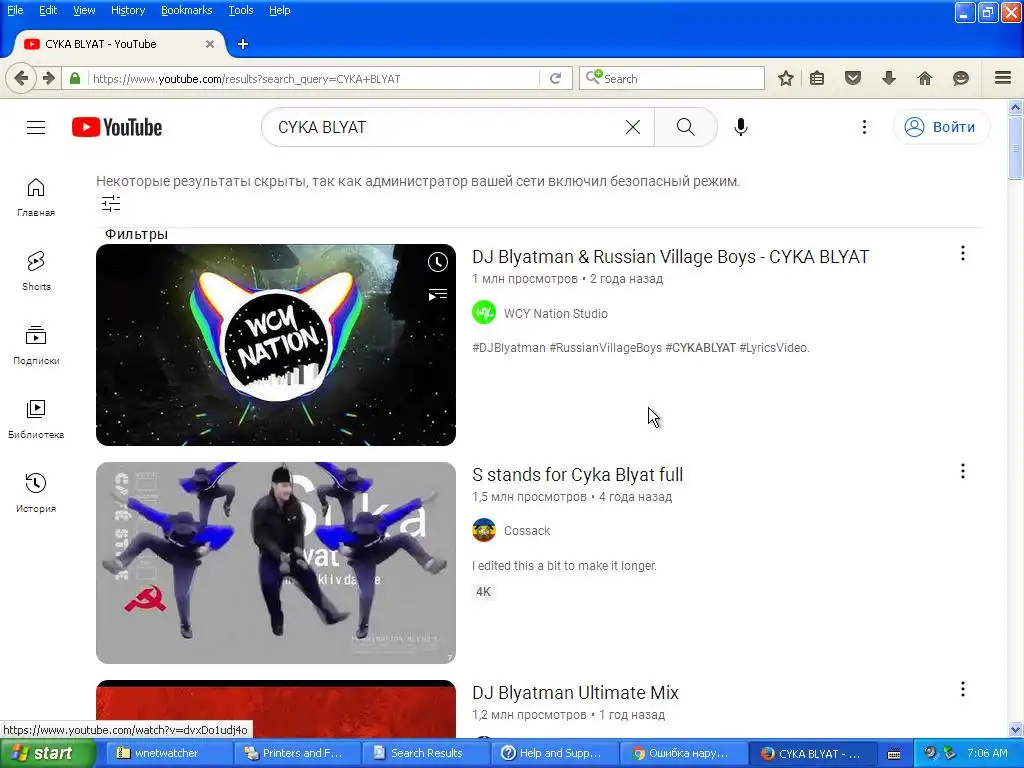Save page to Pocket
This screenshot has width=1024, height=768.
(853, 78)
